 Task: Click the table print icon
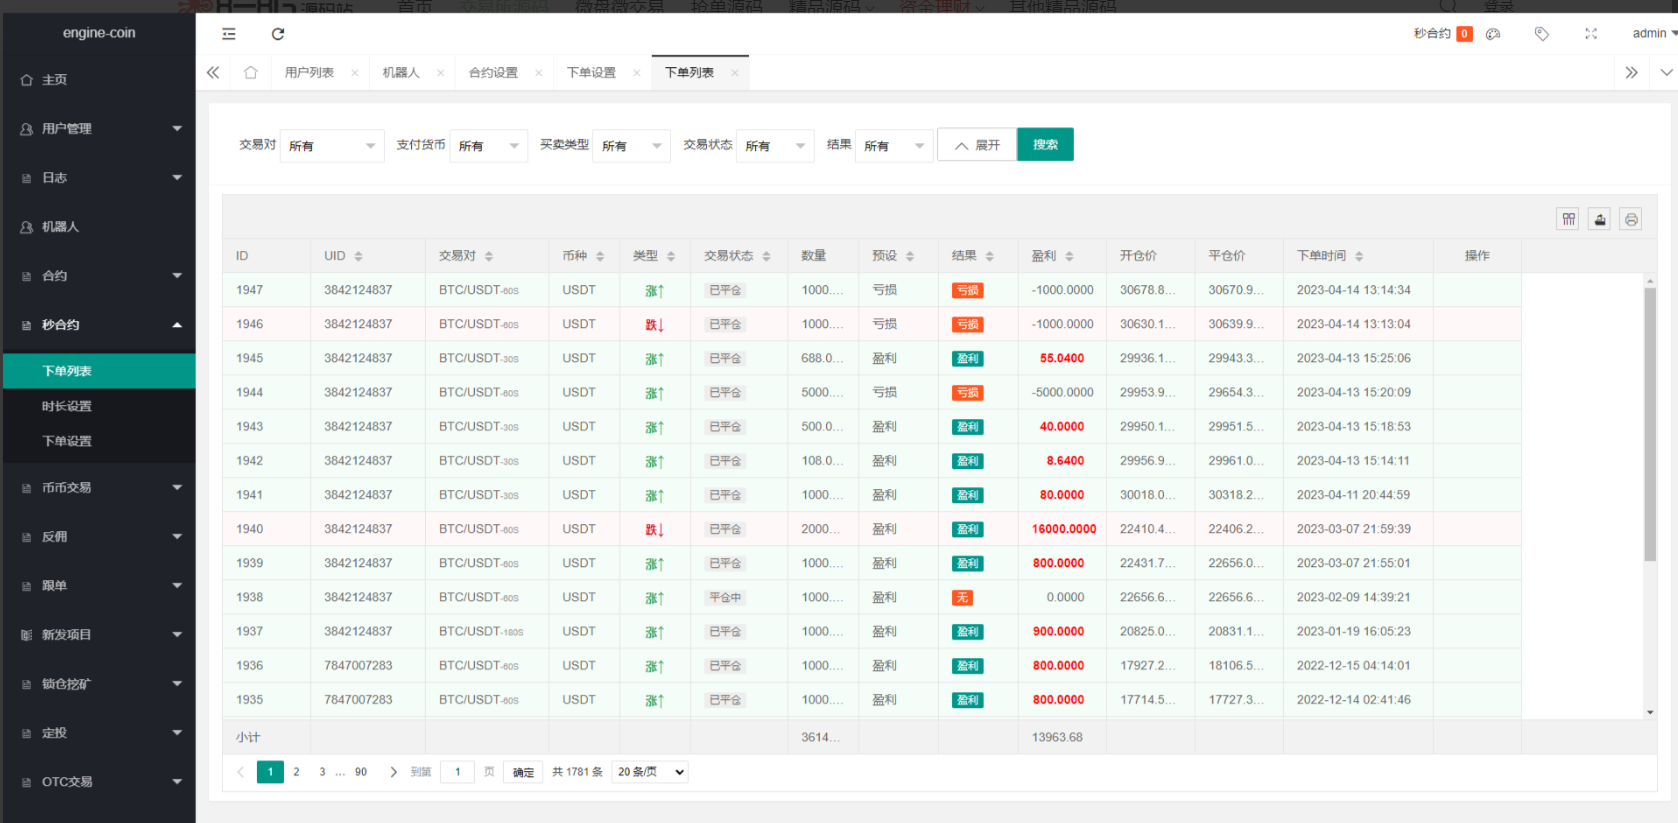point(1631,219)
